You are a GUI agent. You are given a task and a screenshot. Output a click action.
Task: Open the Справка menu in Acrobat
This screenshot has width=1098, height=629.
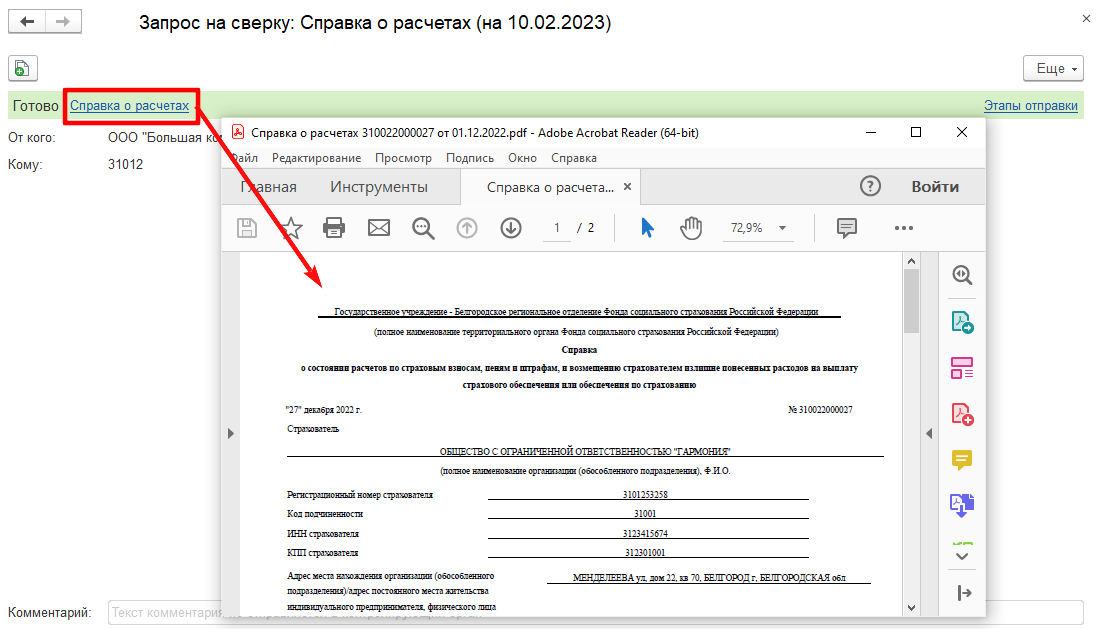[574, 158]
